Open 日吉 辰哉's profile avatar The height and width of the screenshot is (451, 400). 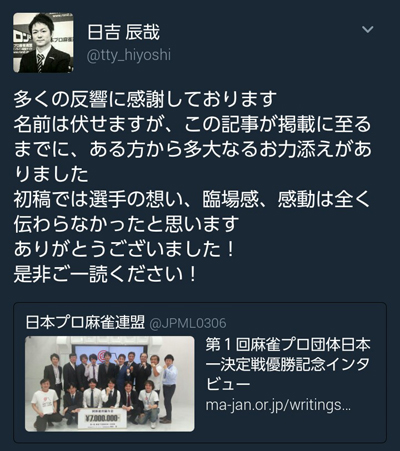43,43
